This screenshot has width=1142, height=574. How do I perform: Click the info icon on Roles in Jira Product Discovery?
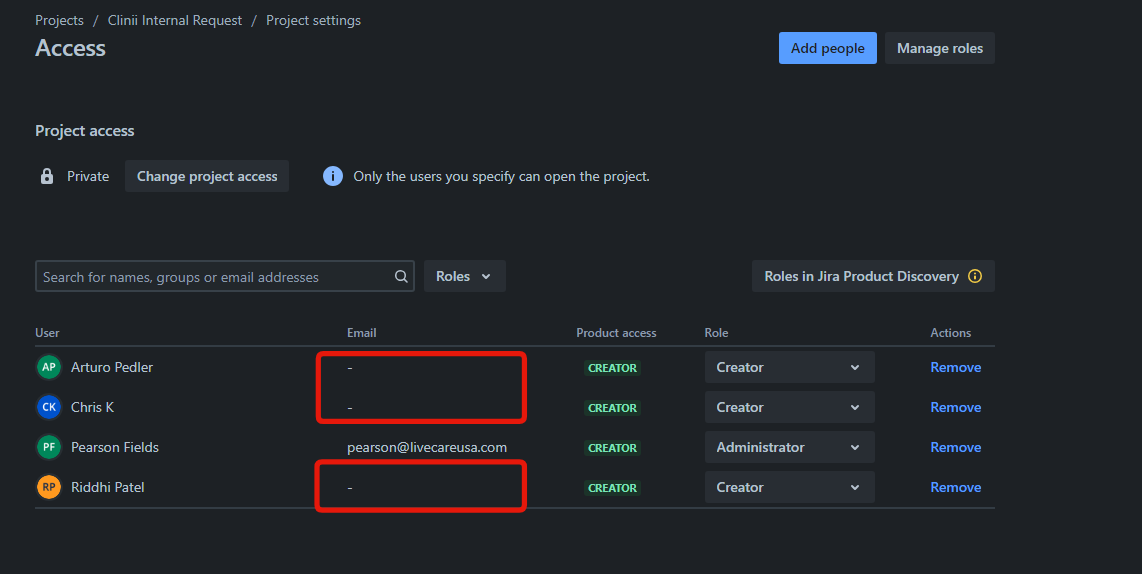tap(975, 276)
